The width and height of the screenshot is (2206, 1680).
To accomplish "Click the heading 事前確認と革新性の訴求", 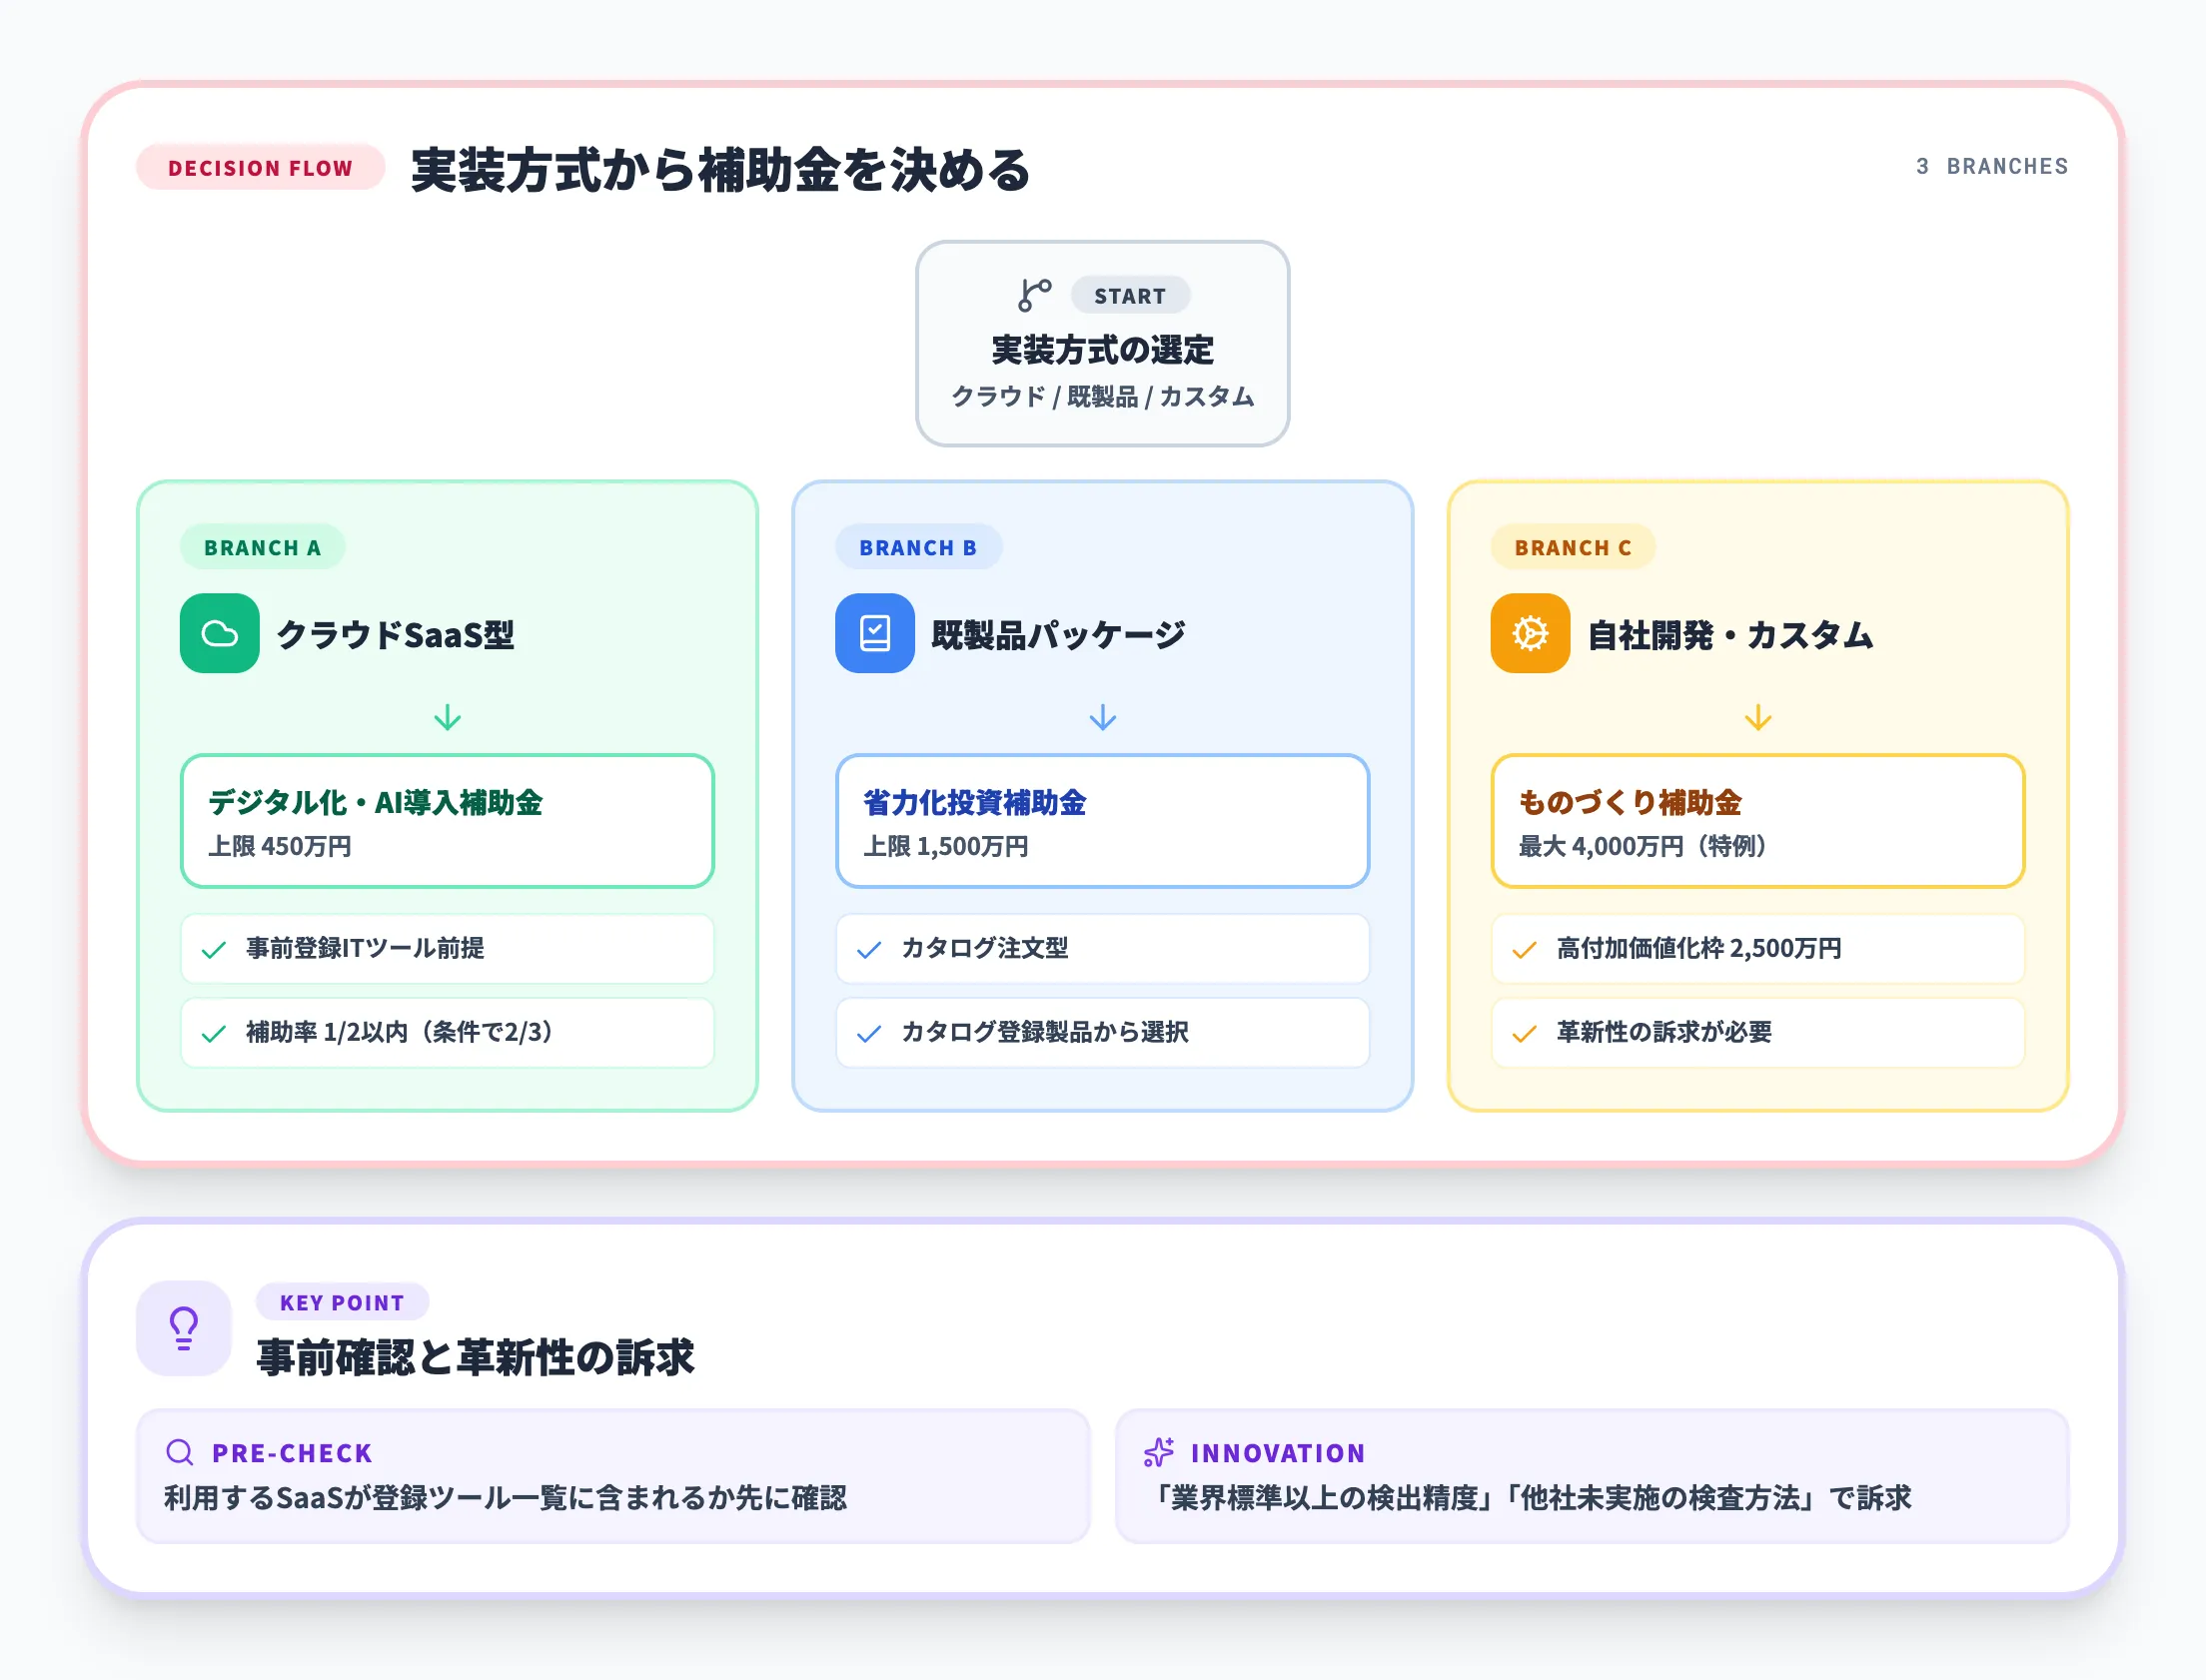I will tap(475, 1357).
